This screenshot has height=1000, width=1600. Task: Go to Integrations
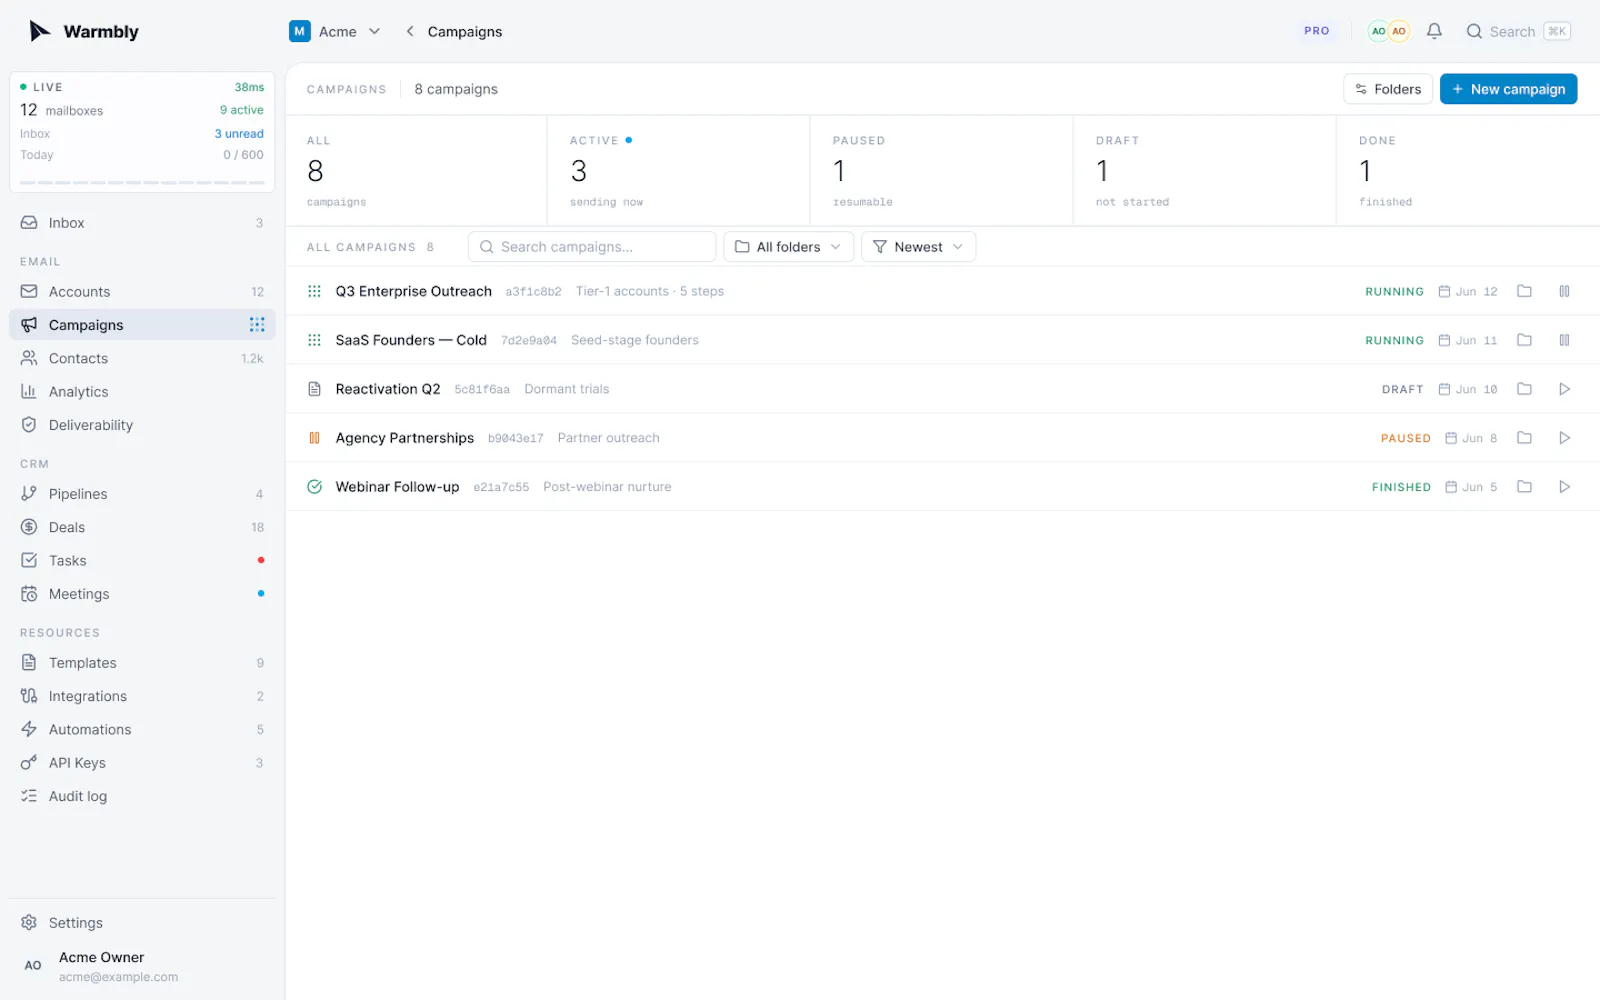tap(142, 696)
